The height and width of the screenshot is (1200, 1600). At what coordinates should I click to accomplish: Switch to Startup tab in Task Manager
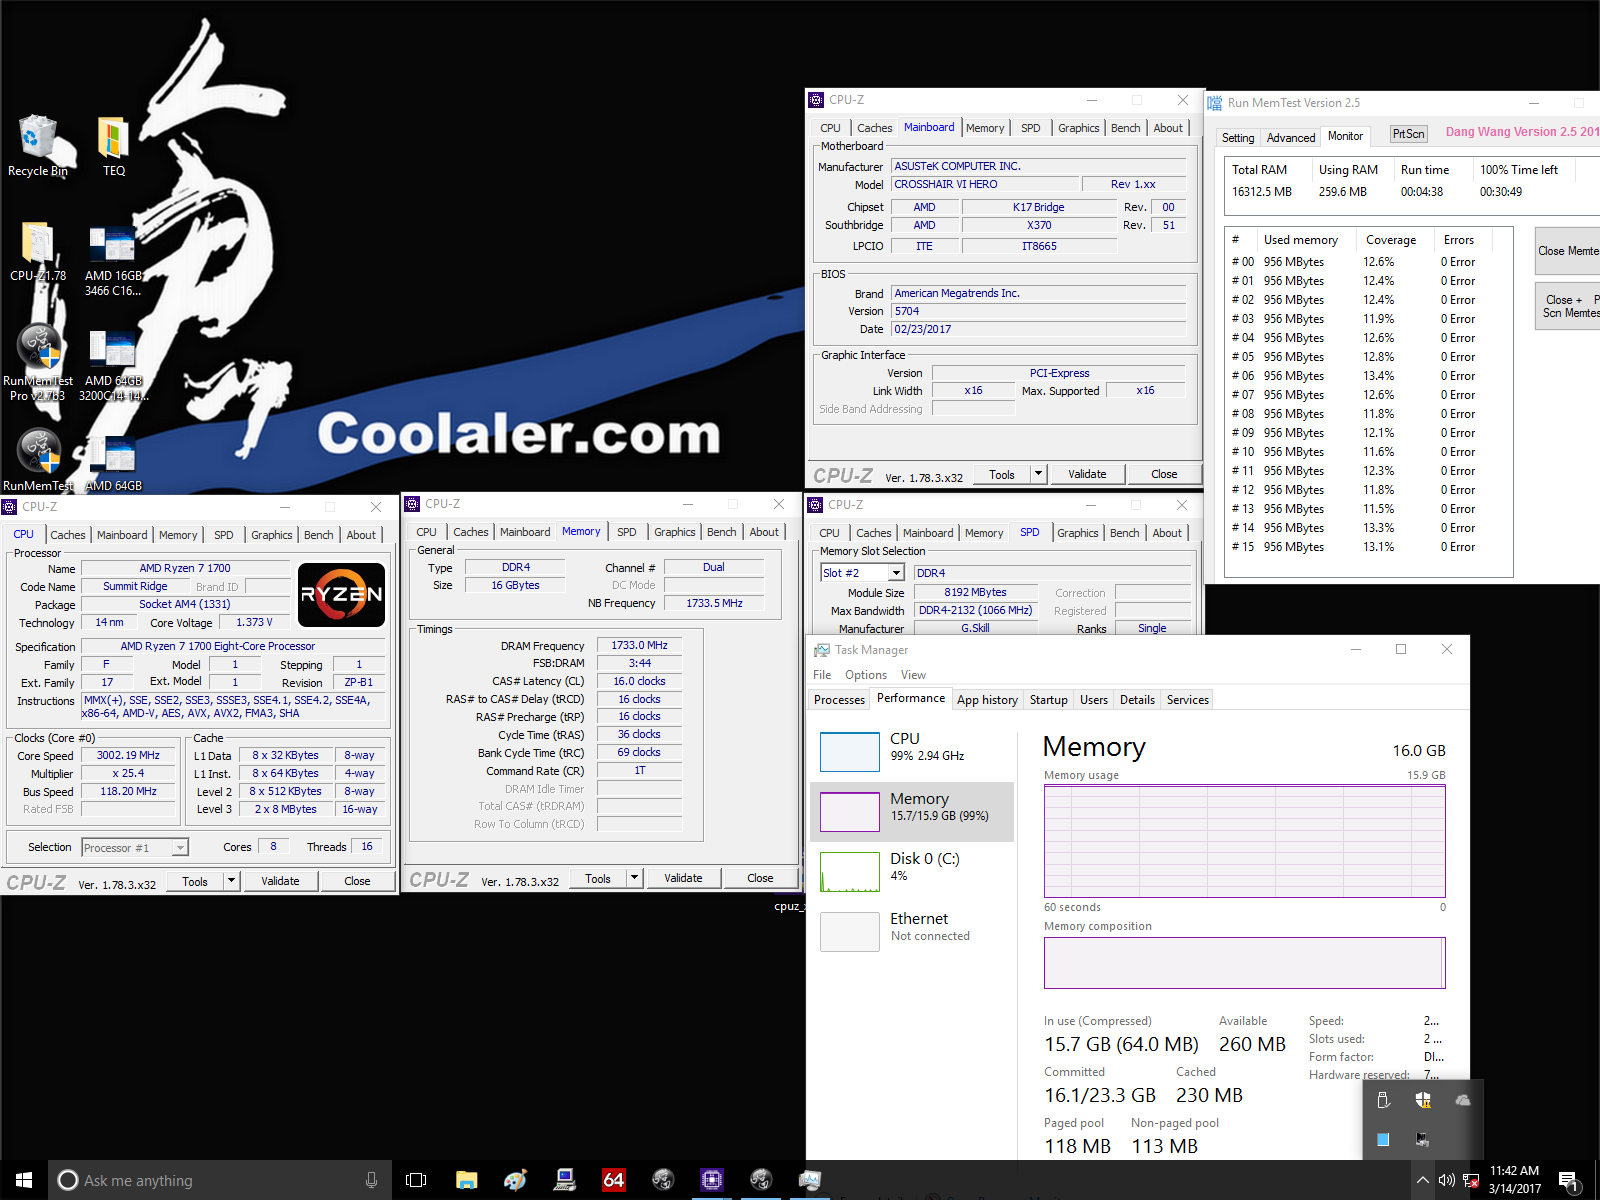(x=1049, y=700)
